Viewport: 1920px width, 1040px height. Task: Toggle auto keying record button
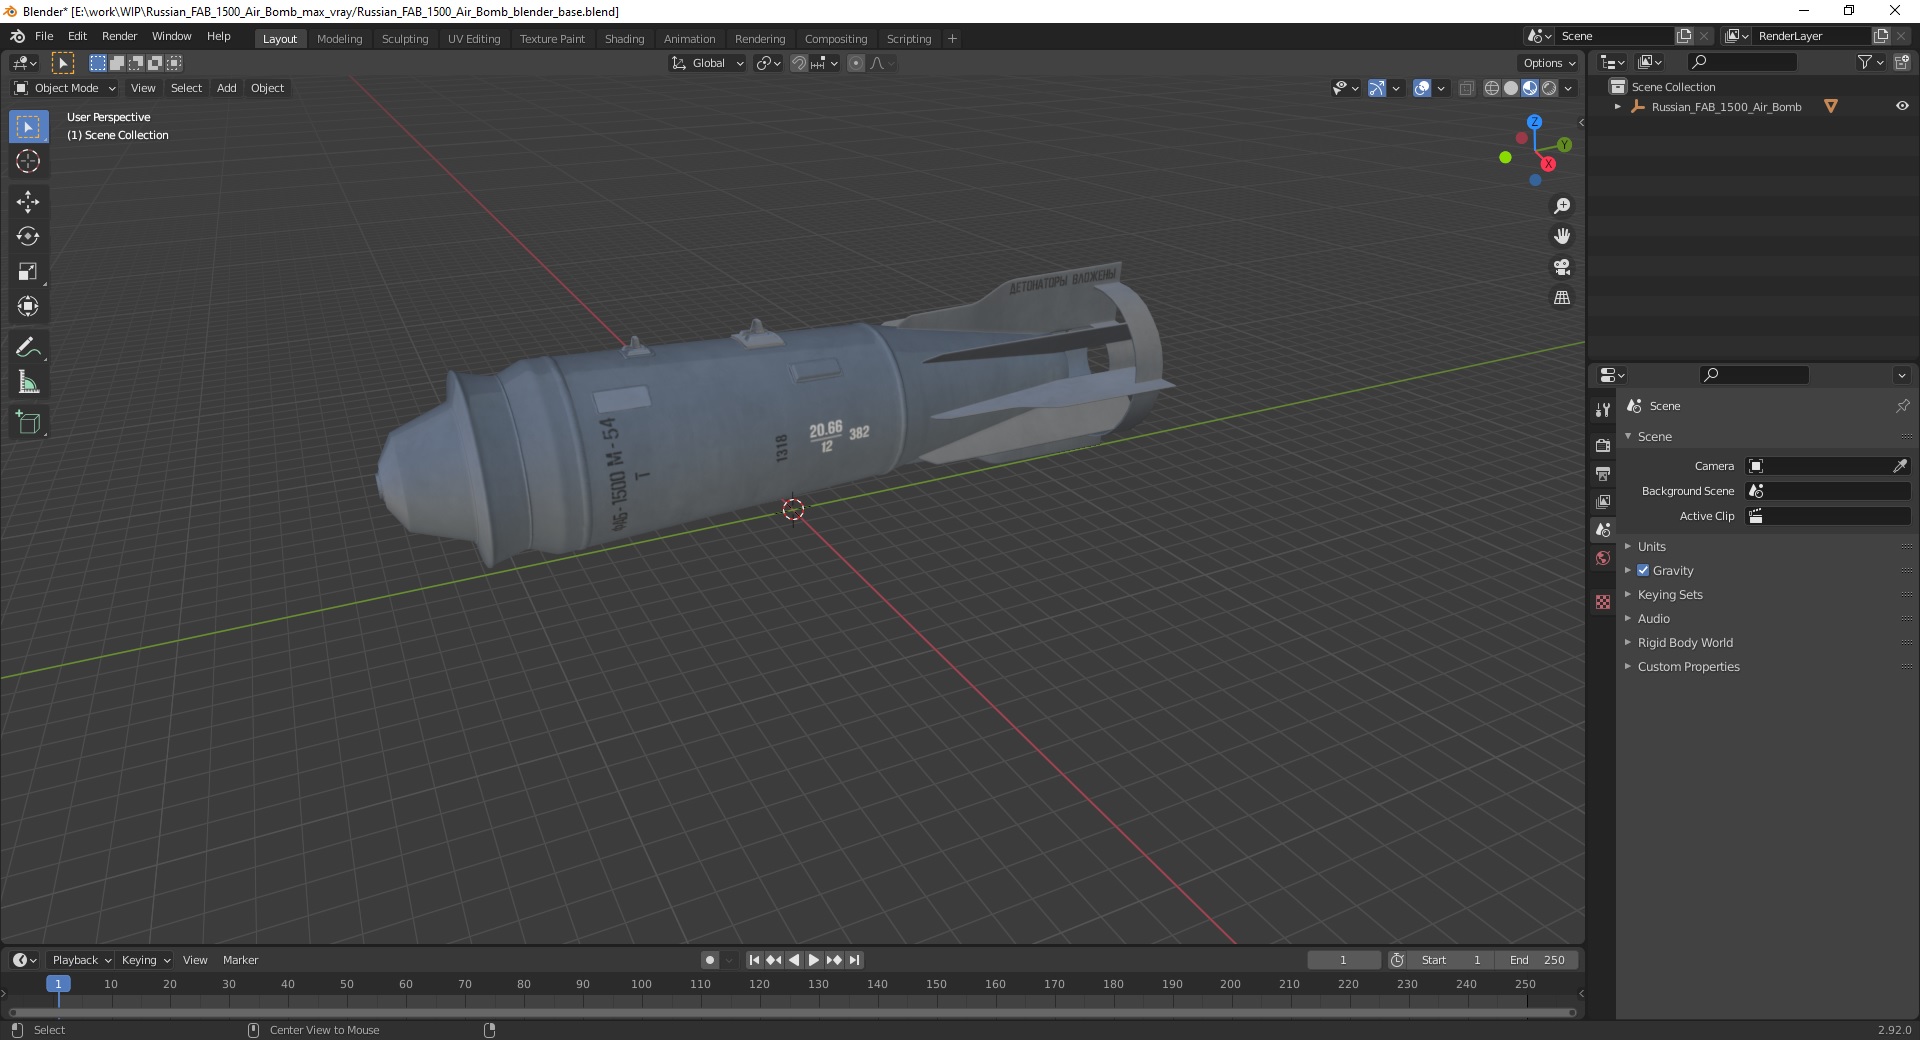(x=710, y=960)
